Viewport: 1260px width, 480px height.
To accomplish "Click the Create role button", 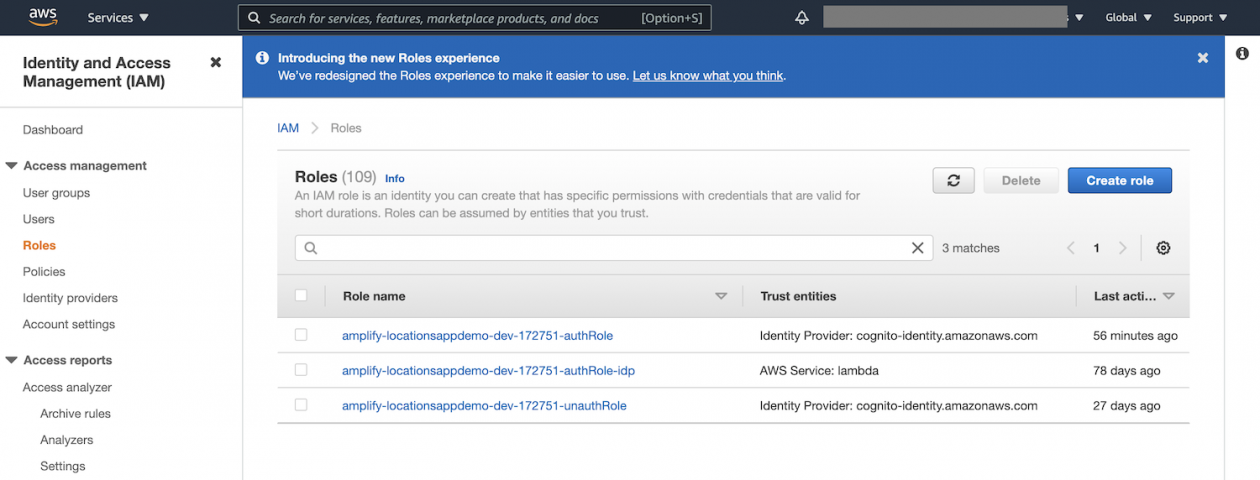I will coord(1120,180).
